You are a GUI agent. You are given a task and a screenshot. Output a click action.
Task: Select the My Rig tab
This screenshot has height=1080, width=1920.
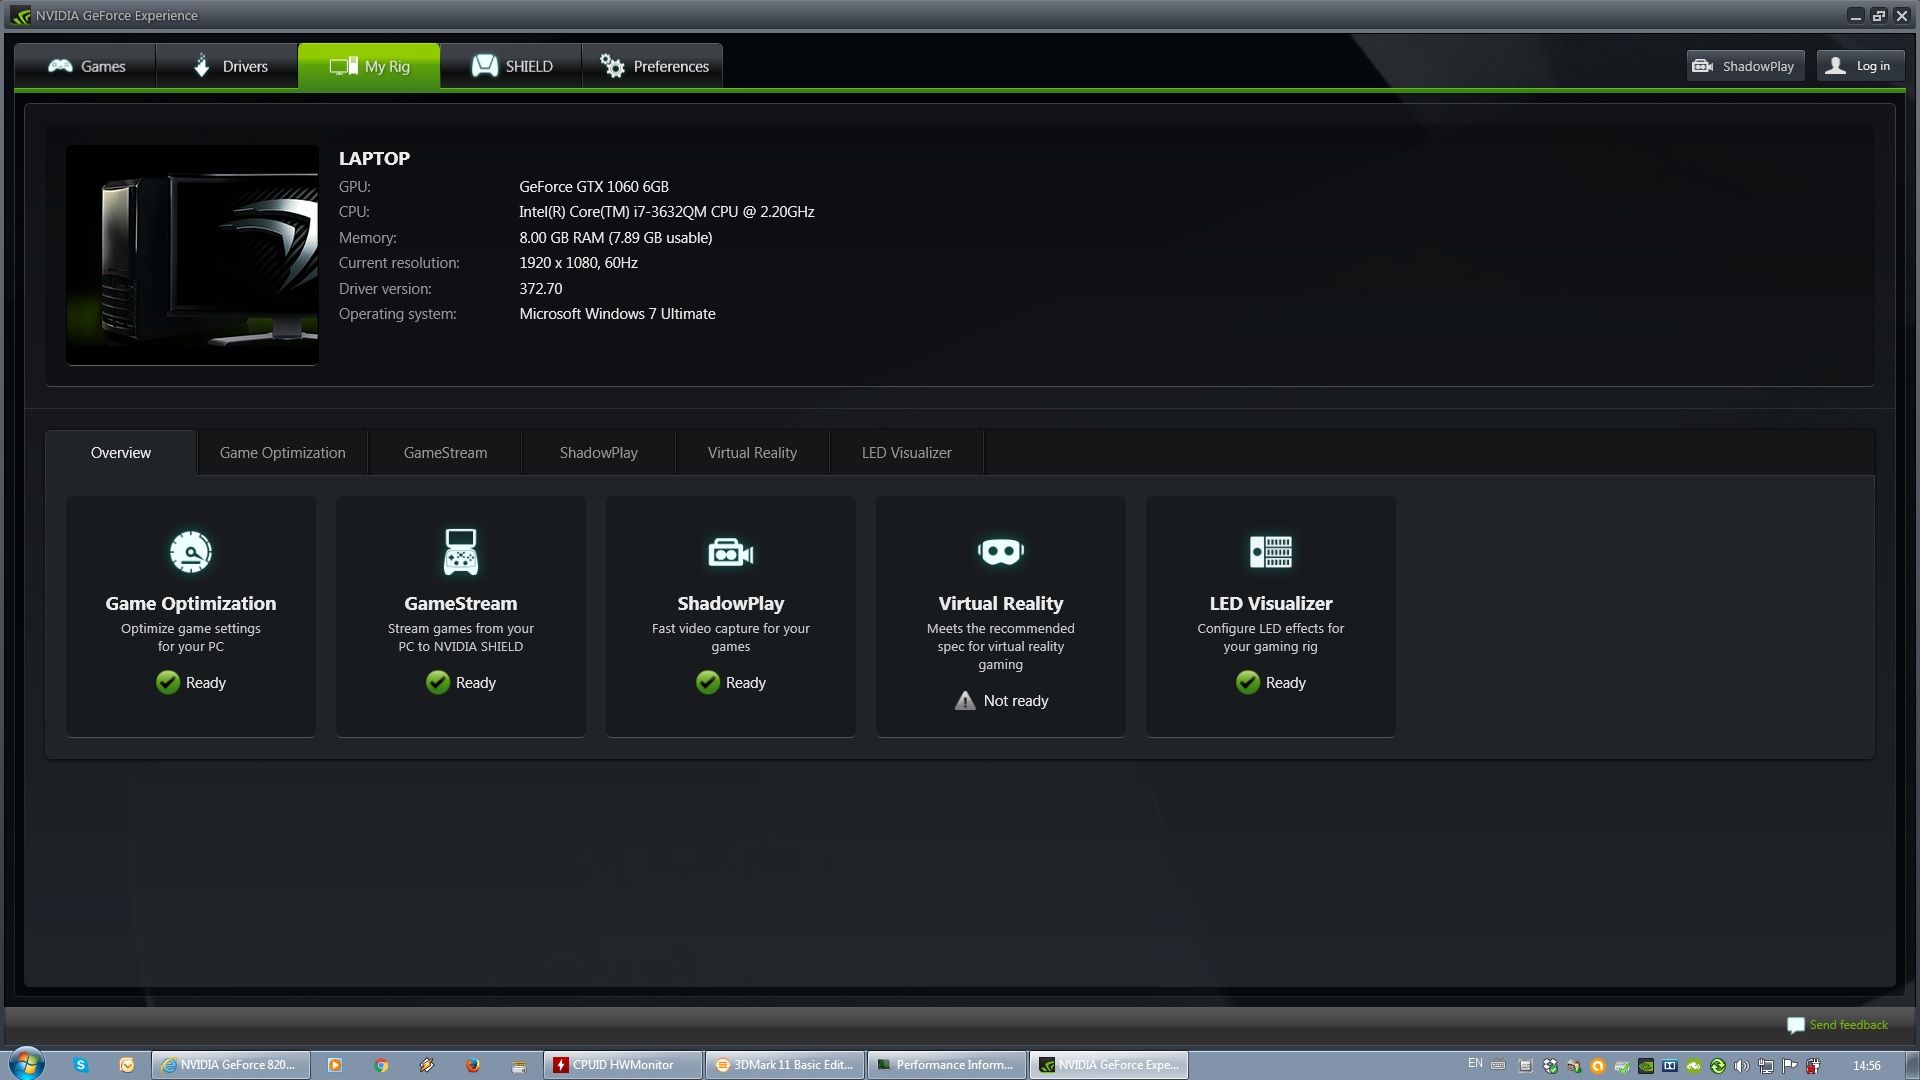[369, 66]
